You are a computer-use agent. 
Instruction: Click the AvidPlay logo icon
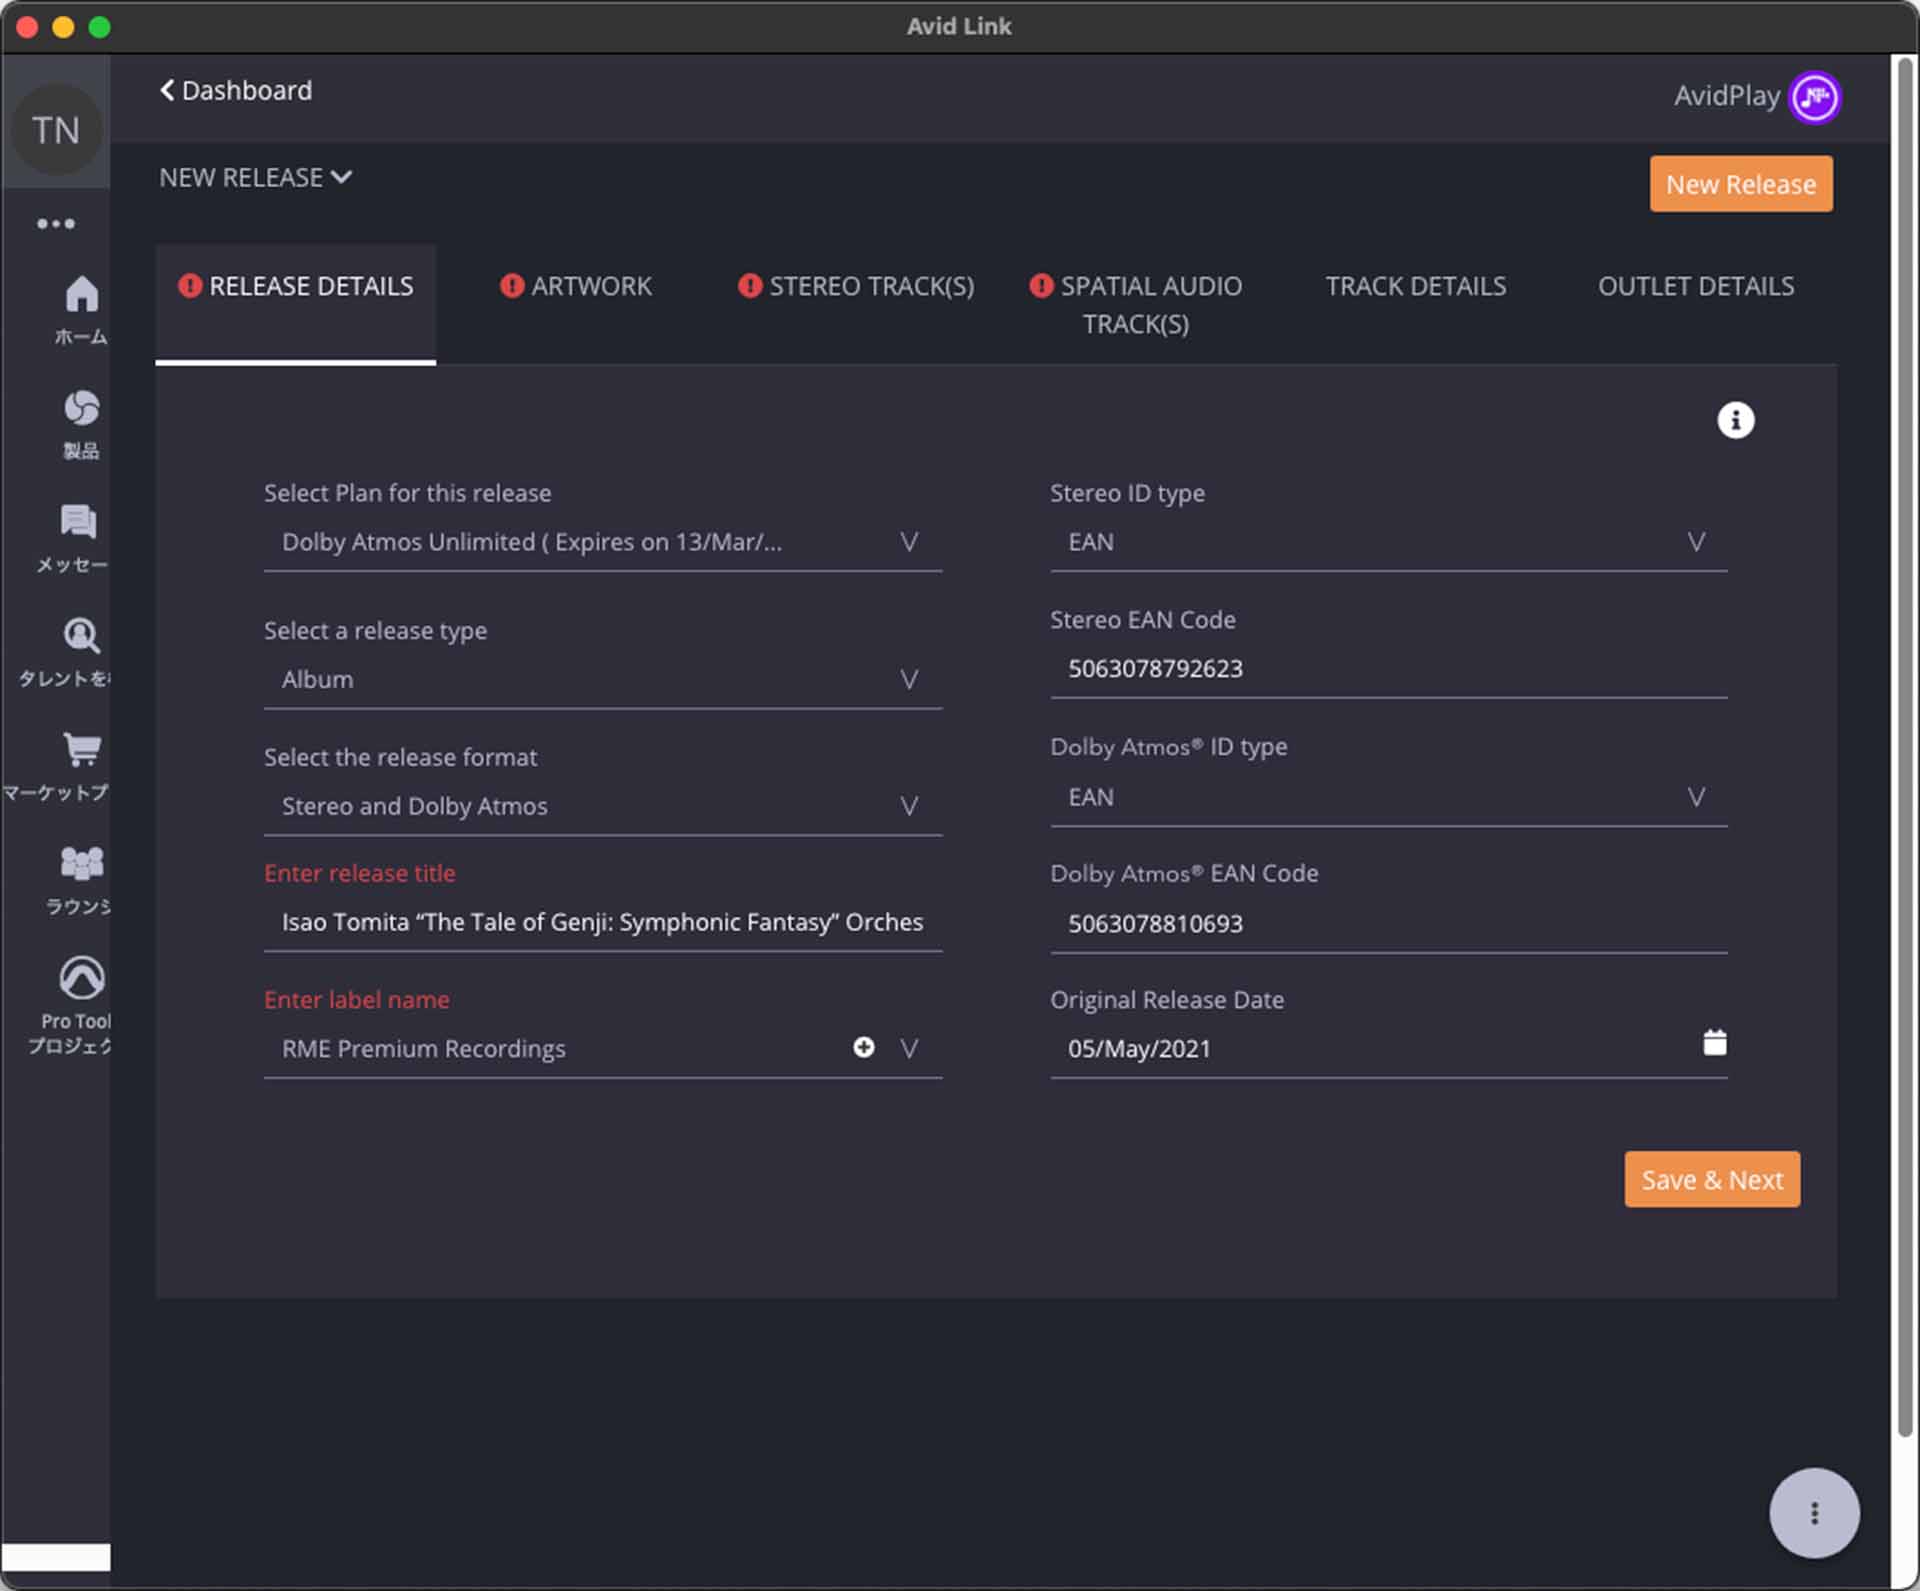pyautogui.click(x=1814, y=97)
